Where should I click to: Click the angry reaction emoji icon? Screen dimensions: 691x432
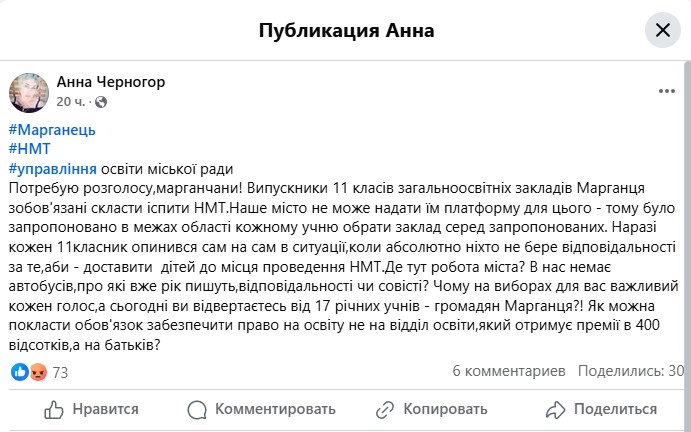(38, 372)
